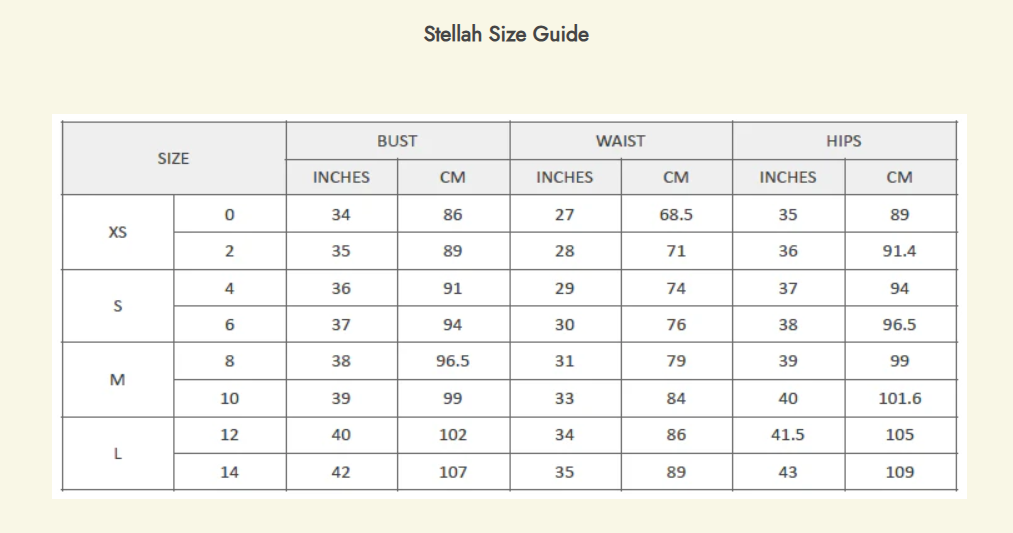Click the INCHES subheader under WAIST
This screenshot has height=533, width=1013.
564,177
